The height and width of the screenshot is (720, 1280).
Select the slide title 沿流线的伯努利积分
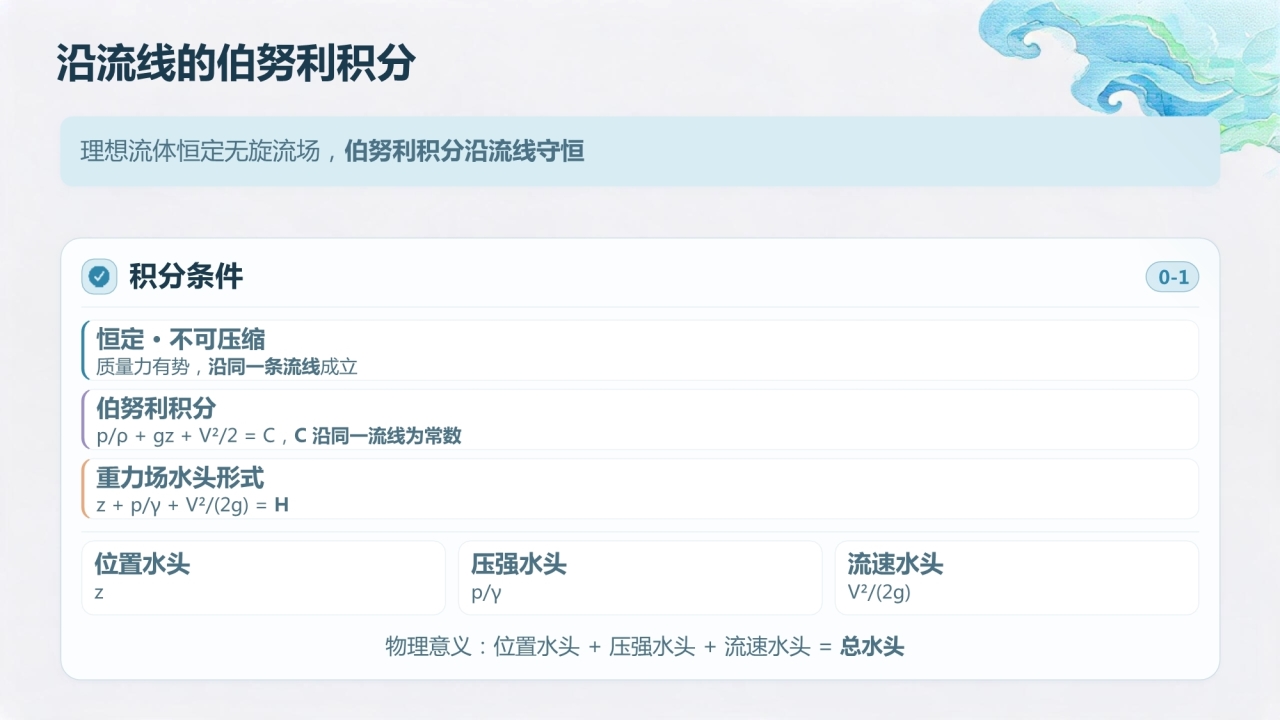pyautogui.click(x=236, y=63)
